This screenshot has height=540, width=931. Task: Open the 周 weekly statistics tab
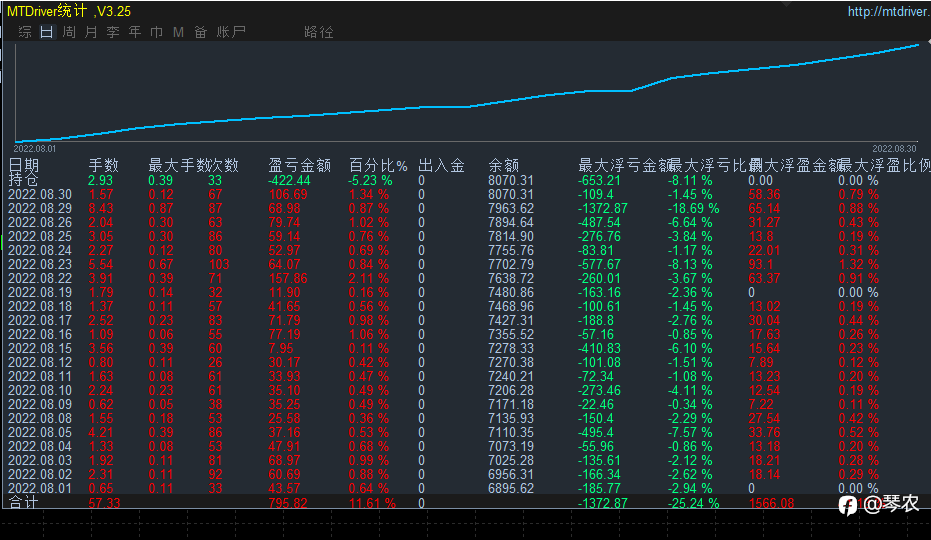[69, 32]
